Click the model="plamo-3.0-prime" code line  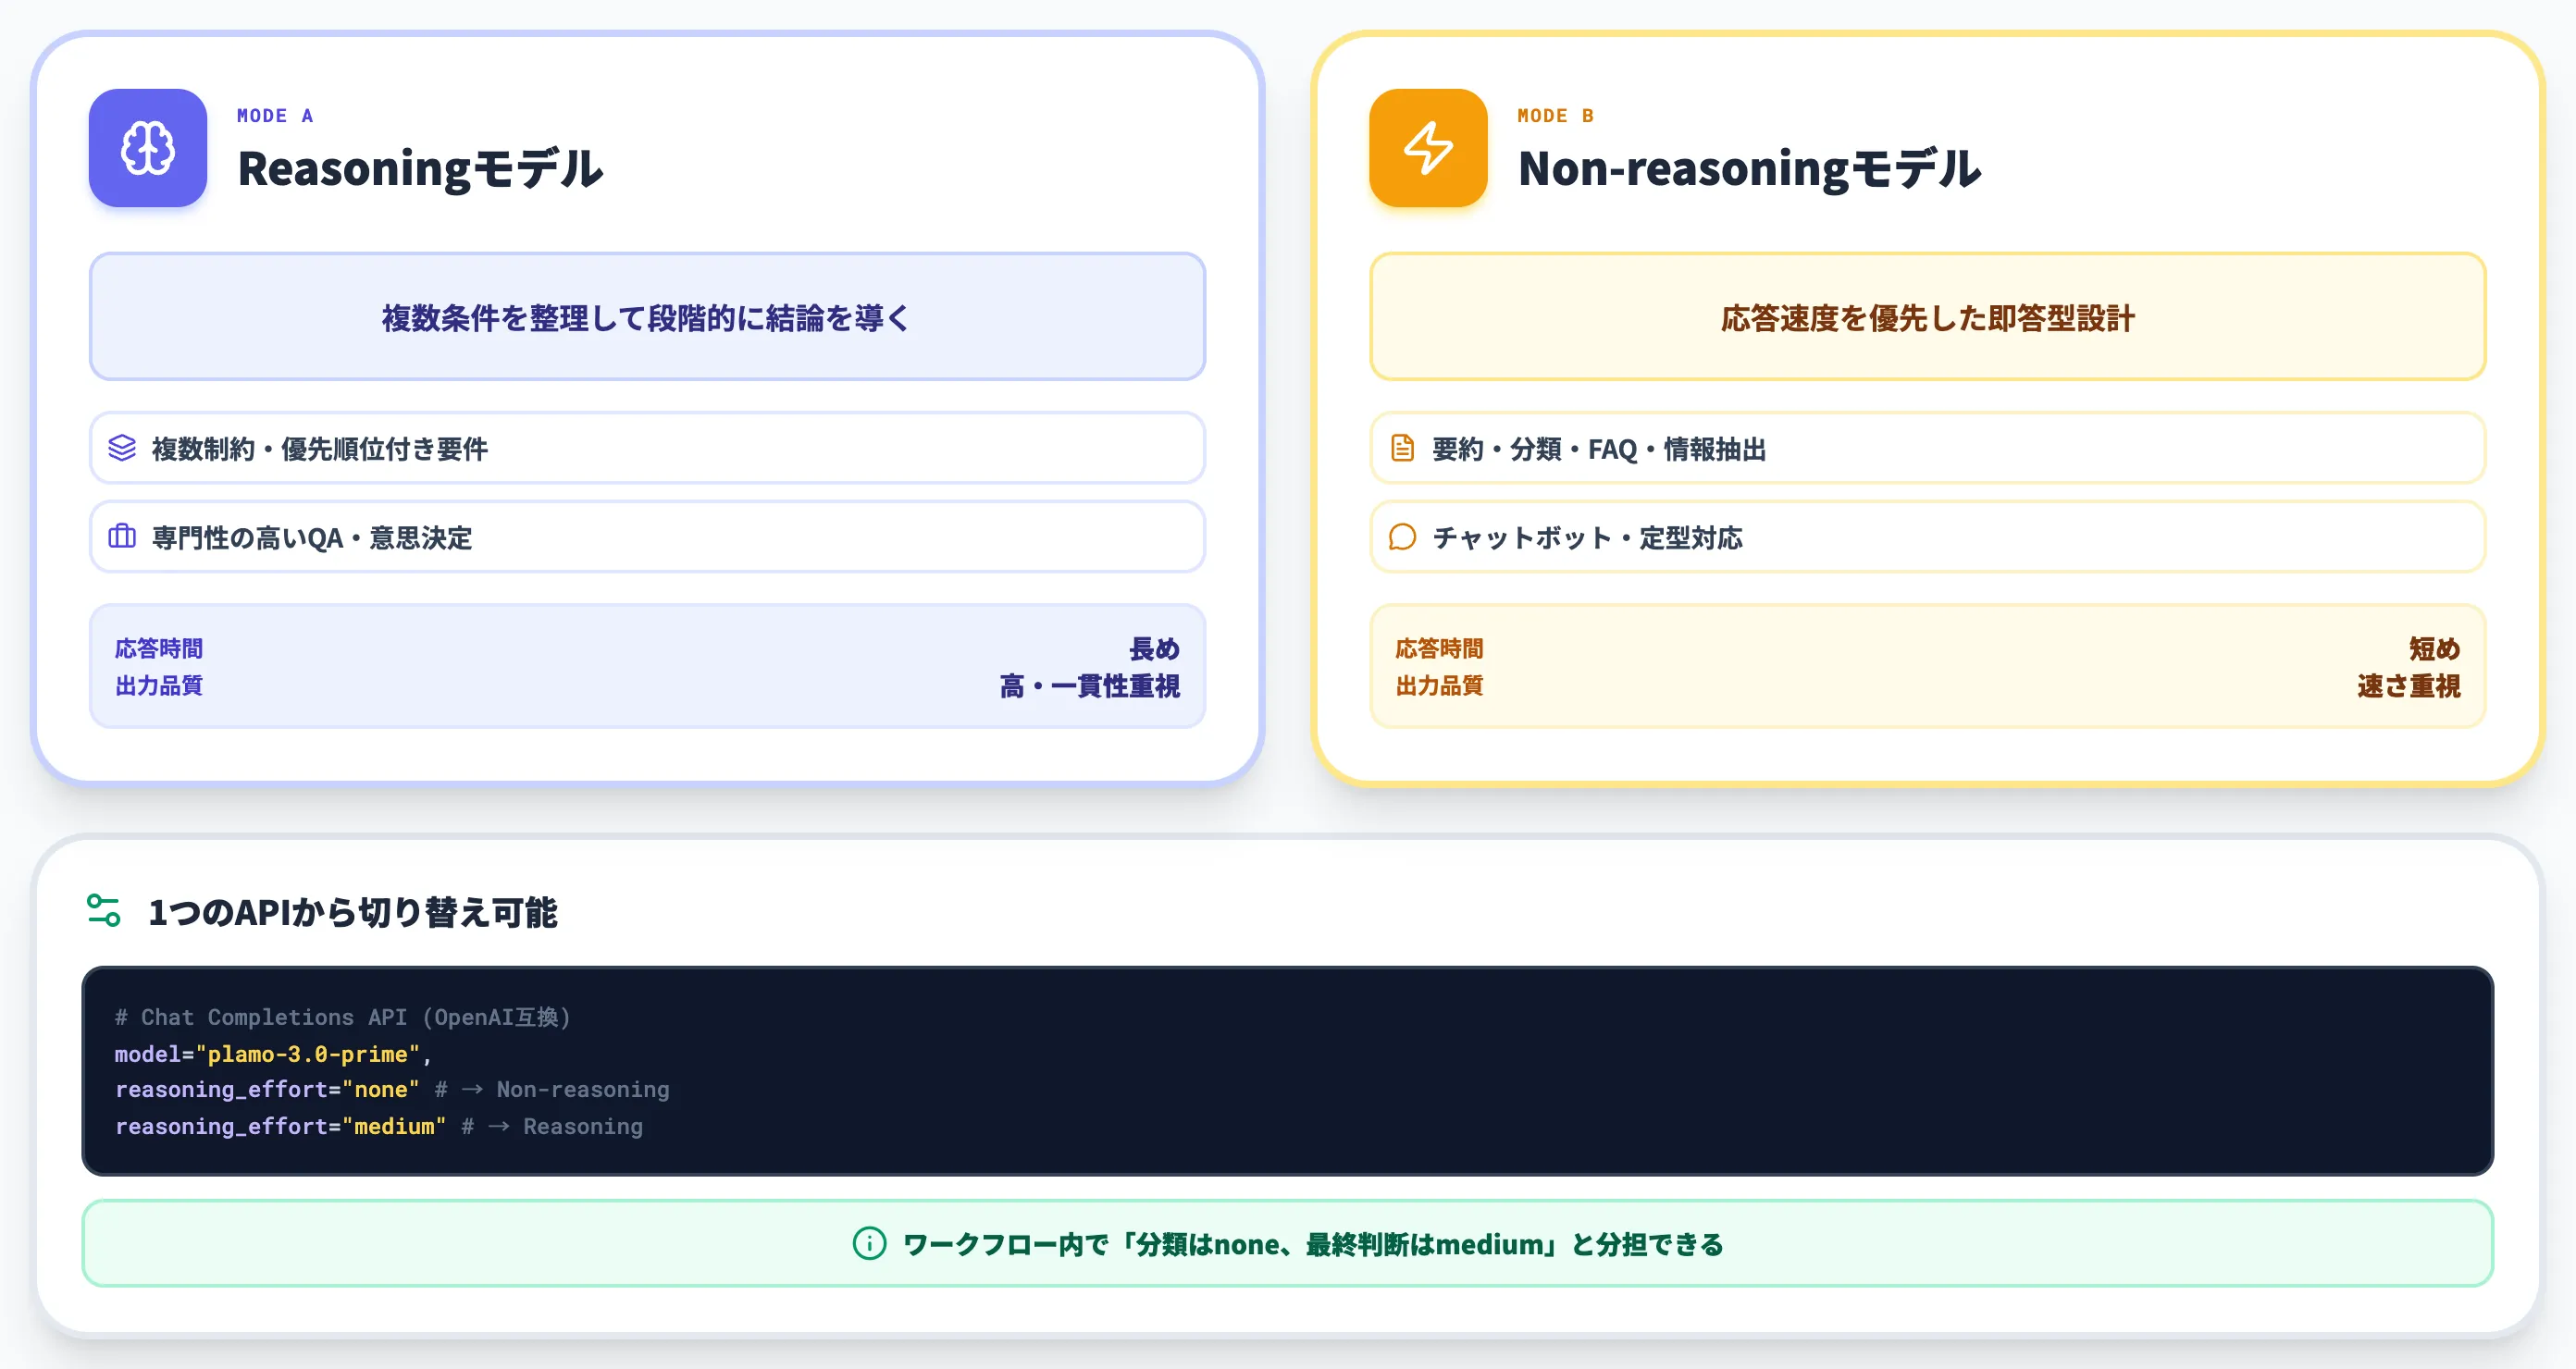[273, 1053]
